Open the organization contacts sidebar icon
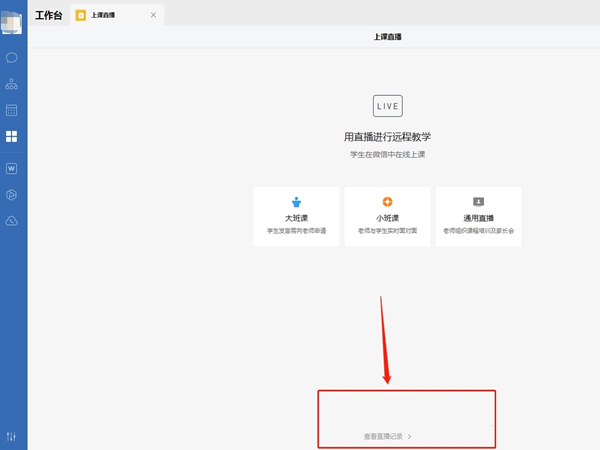Viewport: 600px width, 450px height. pos(12,84)
